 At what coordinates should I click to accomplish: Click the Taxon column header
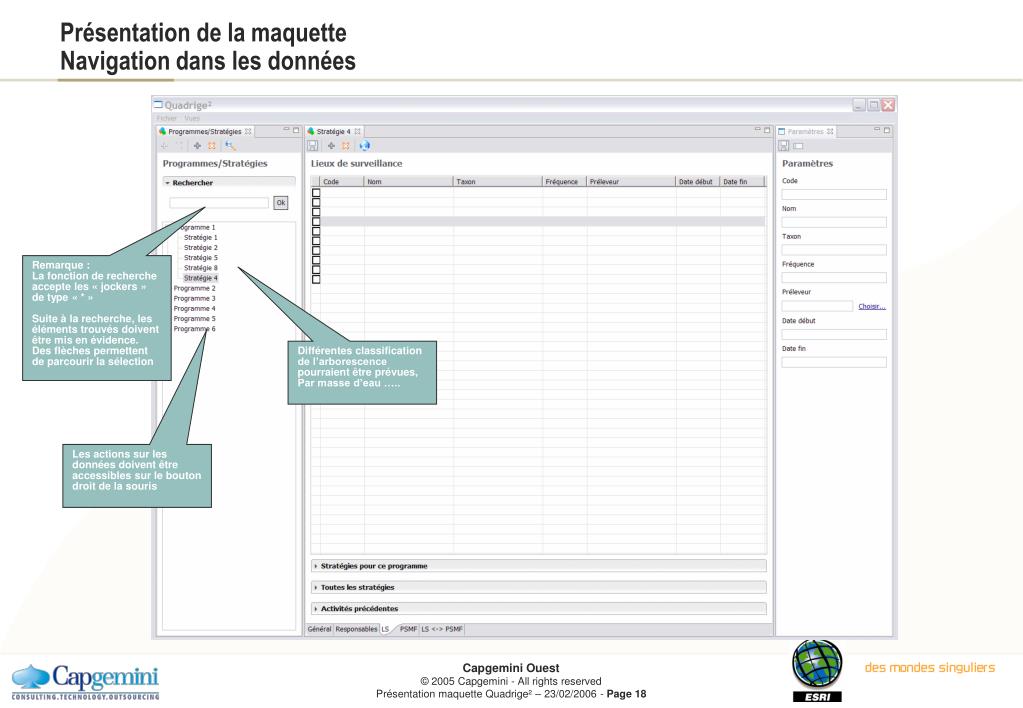(x=498, y=181)
